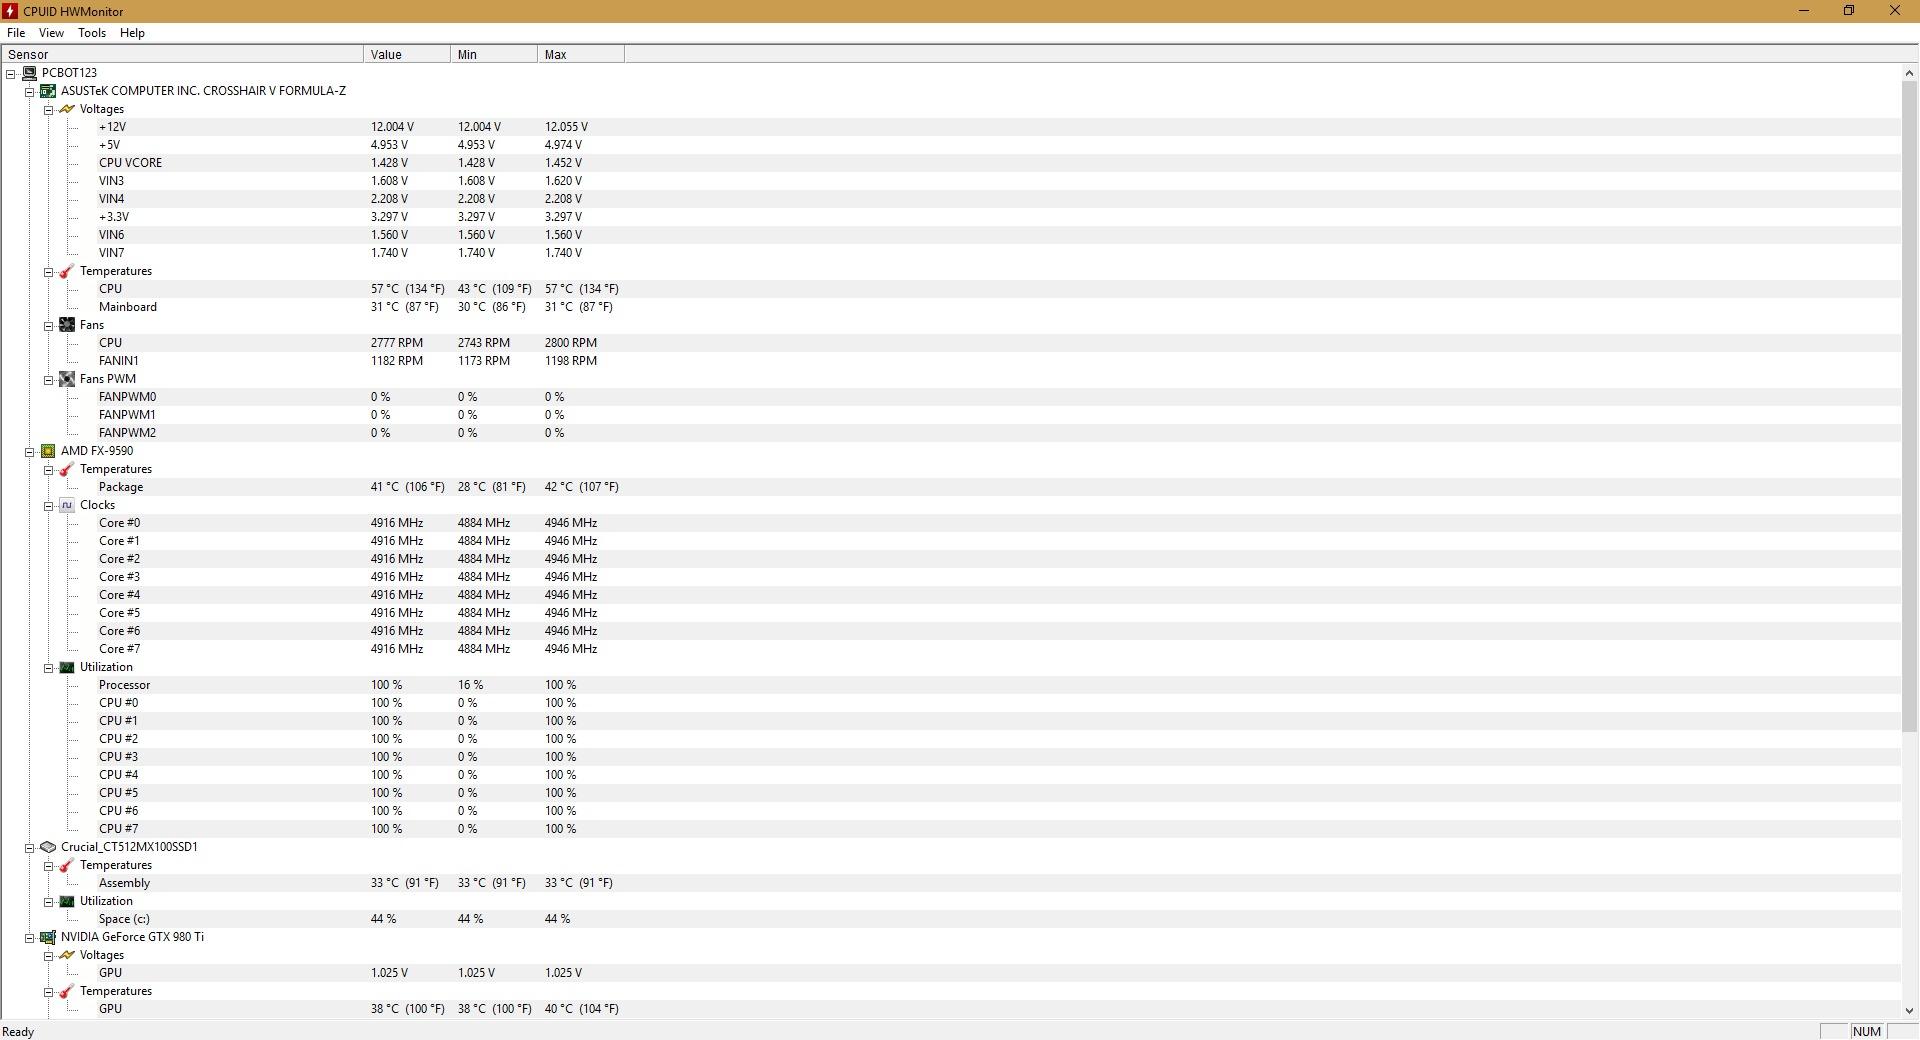Collapse the Fans PWM section
The image size is (1920, 1040).
48,380
